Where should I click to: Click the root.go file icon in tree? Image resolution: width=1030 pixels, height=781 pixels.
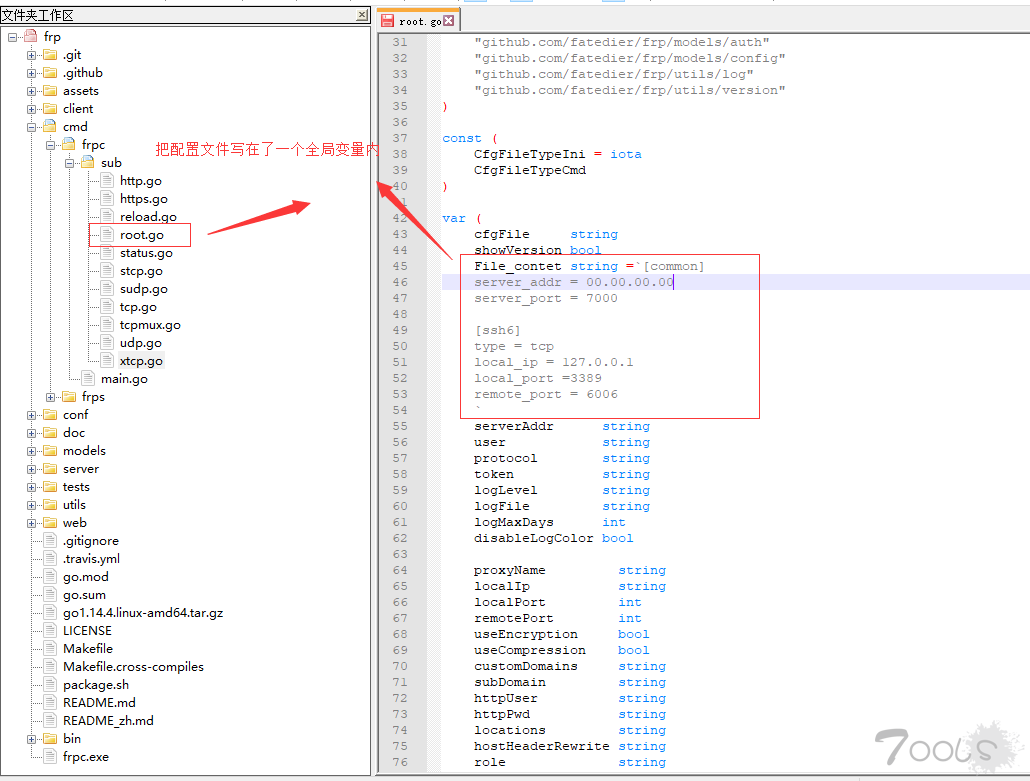click(107, 234)
